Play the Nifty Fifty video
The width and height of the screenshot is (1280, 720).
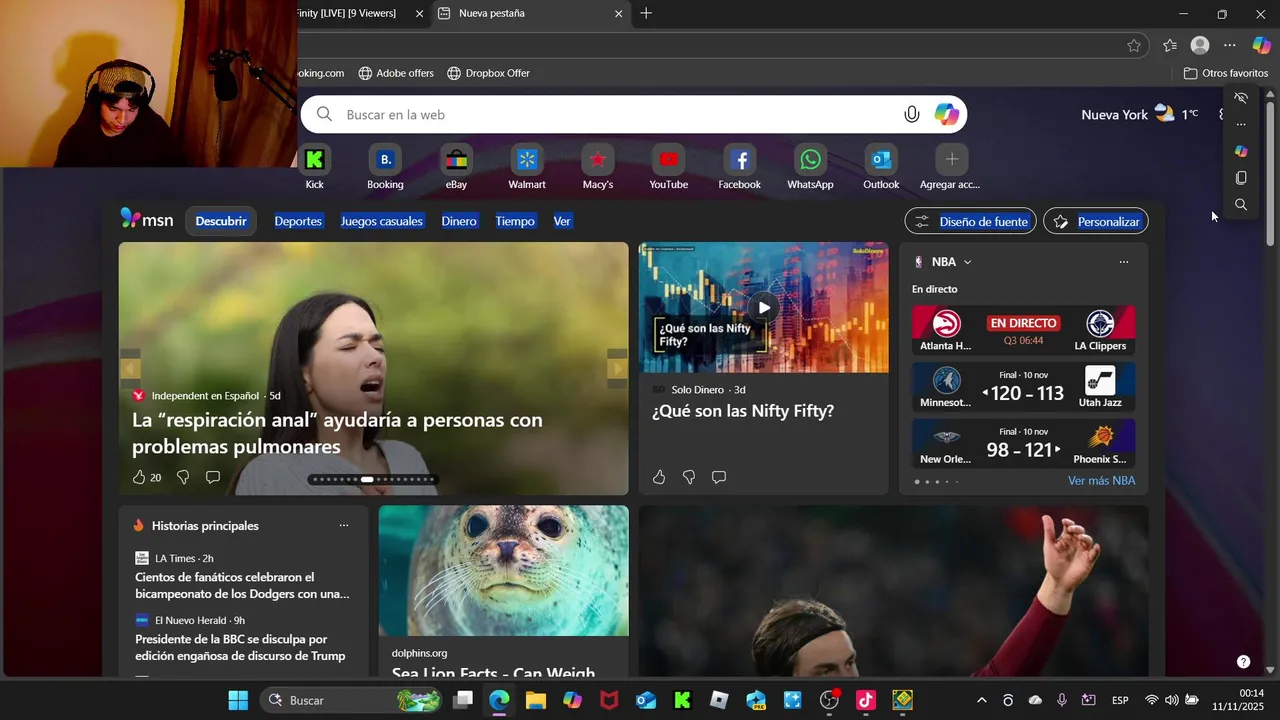point(764,307)
